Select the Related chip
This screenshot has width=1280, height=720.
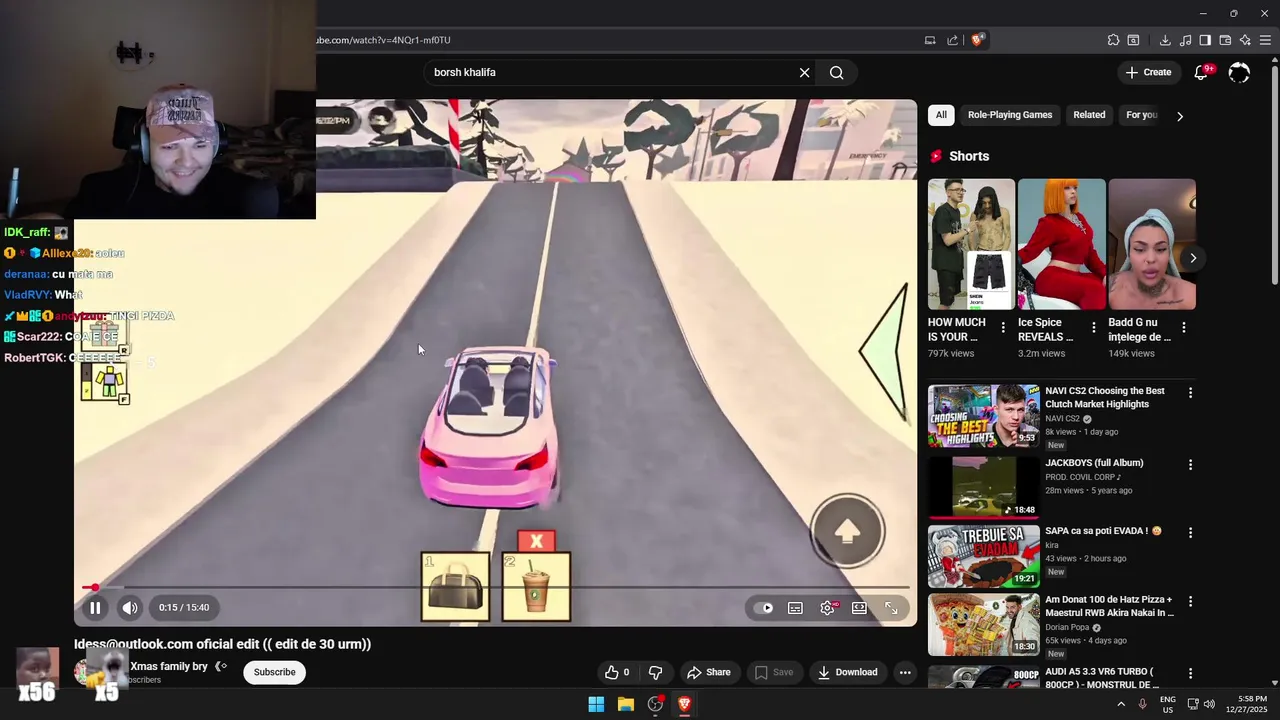click(x=1089, y=115)
